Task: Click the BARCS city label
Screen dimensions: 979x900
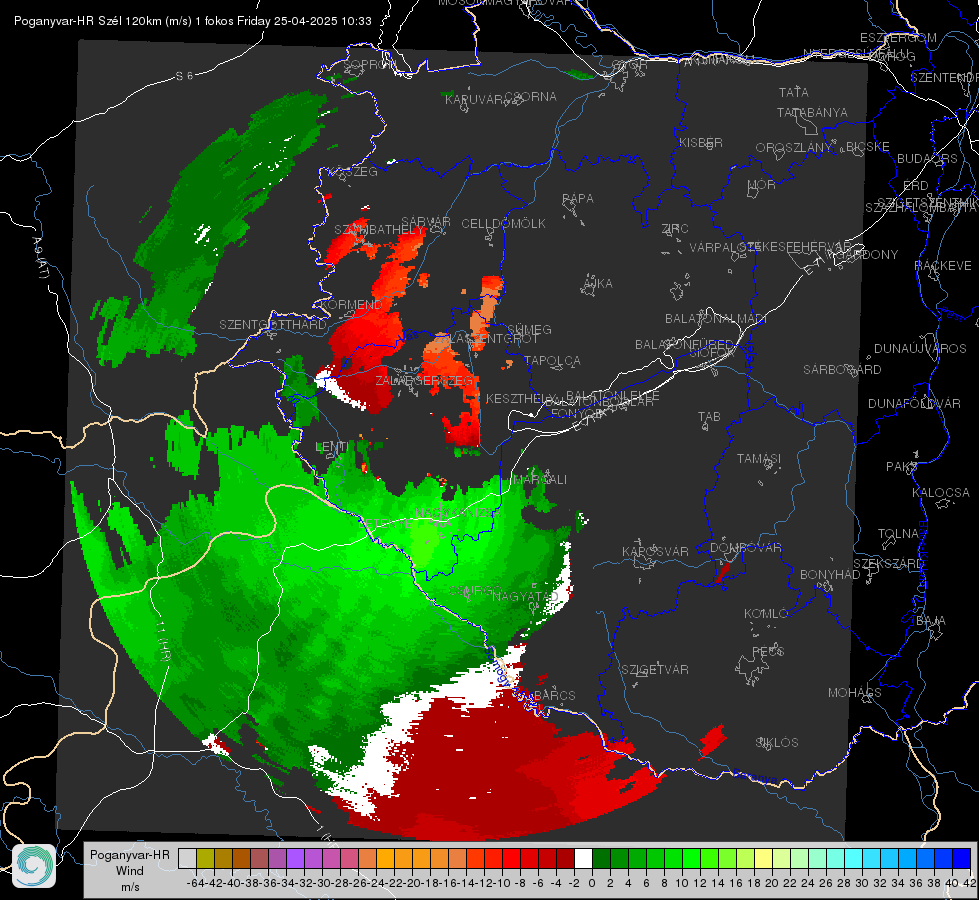Action: pos(554,695)
